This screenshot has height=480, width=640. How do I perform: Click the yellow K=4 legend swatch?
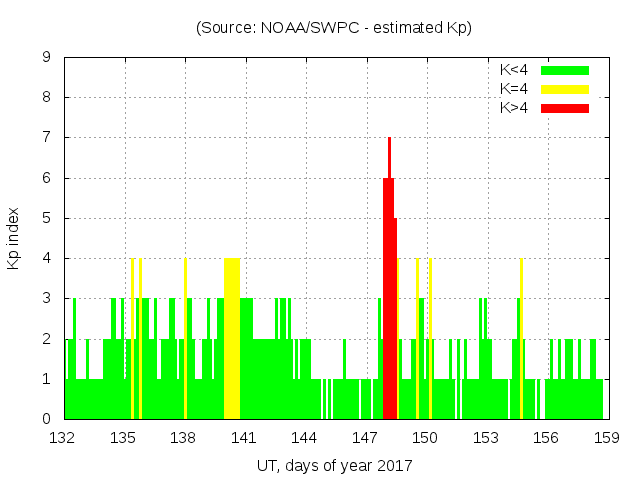[x=565, y=89]
